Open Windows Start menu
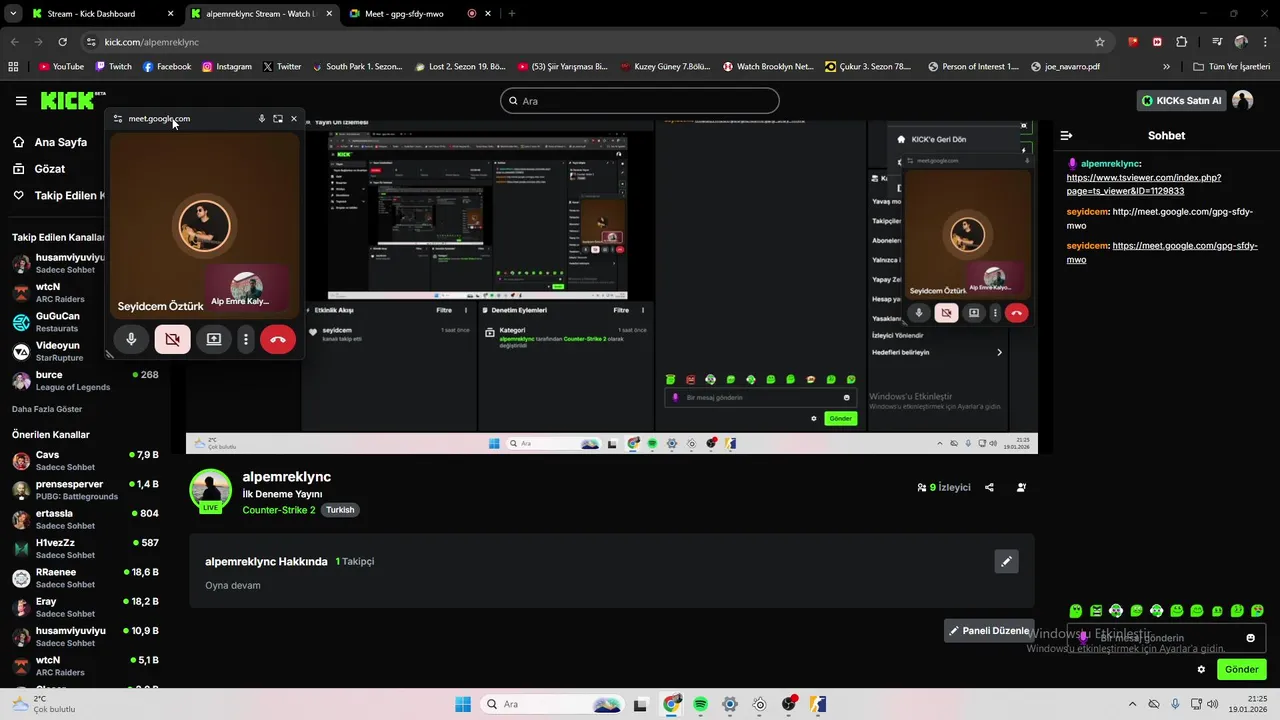The width and height of the screenshot is (1280, 720). click(x=463, y=704)
